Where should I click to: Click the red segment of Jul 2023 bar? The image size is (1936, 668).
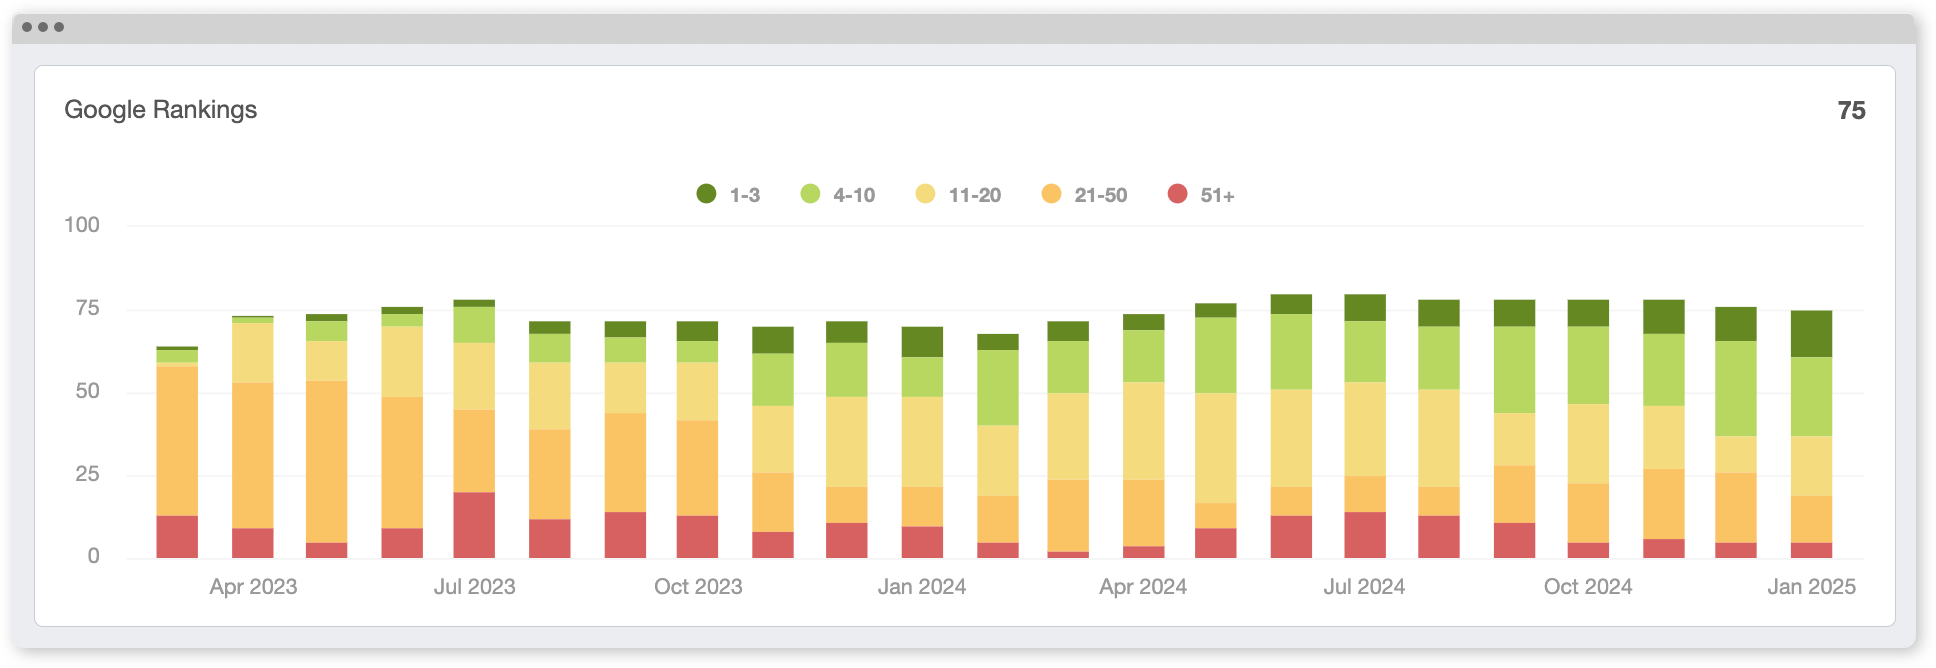[474, 524]
